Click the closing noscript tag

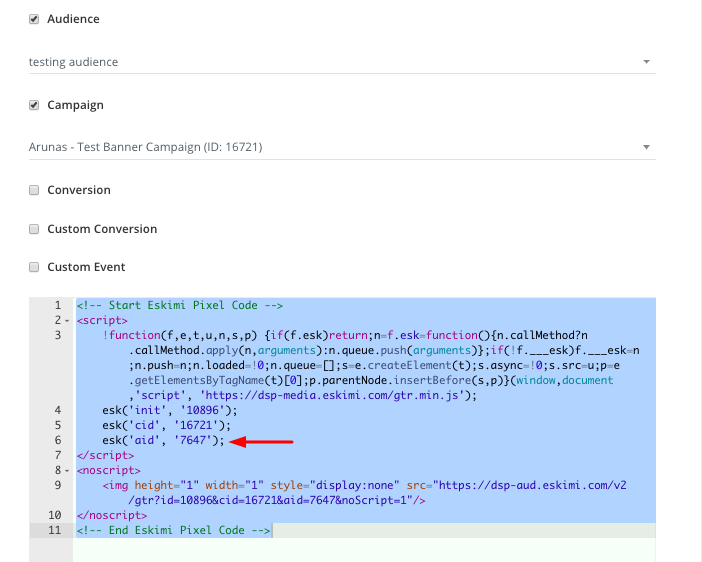click(x=111, y=515)
